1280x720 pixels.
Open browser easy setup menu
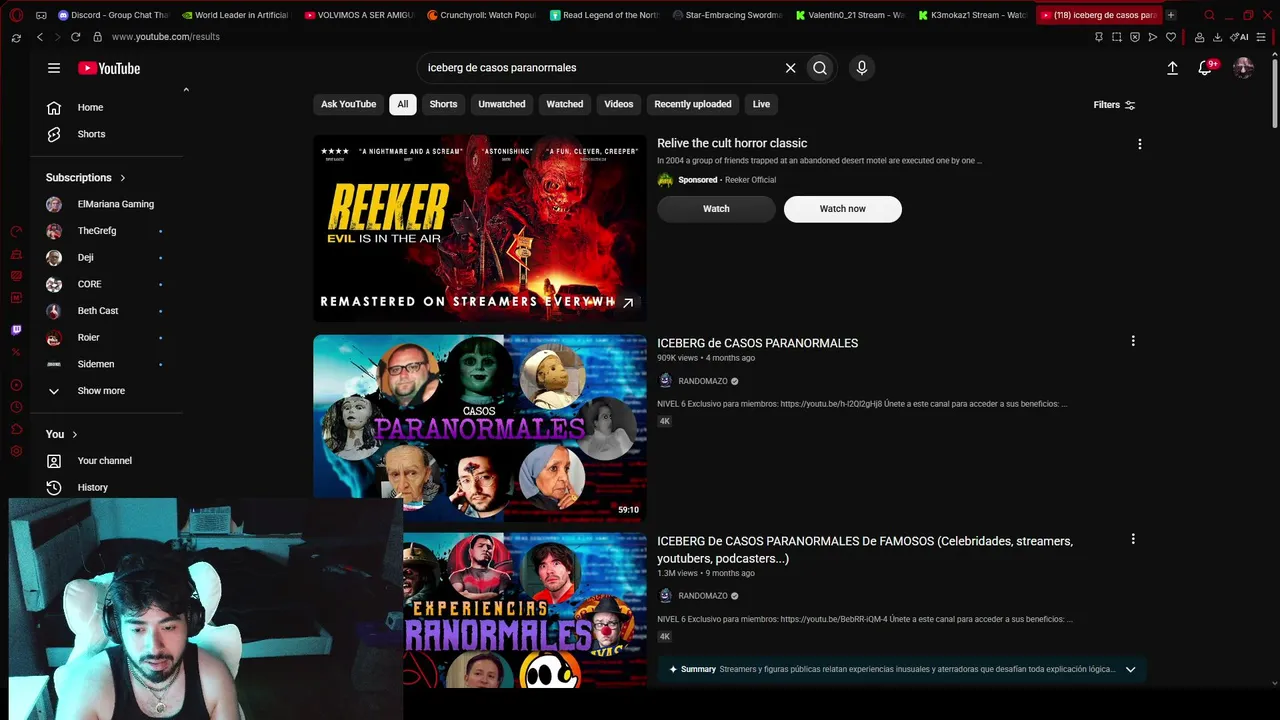pos(1261,37)
